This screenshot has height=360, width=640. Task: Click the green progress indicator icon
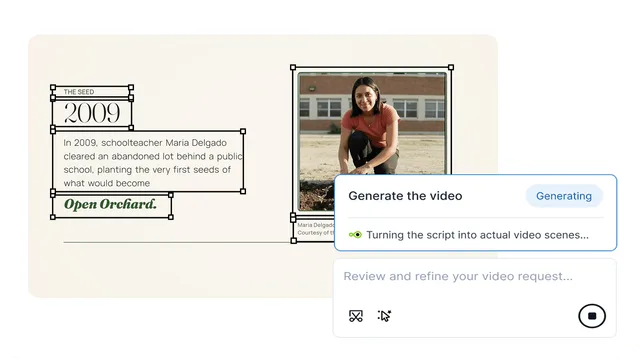pos(355,235)
